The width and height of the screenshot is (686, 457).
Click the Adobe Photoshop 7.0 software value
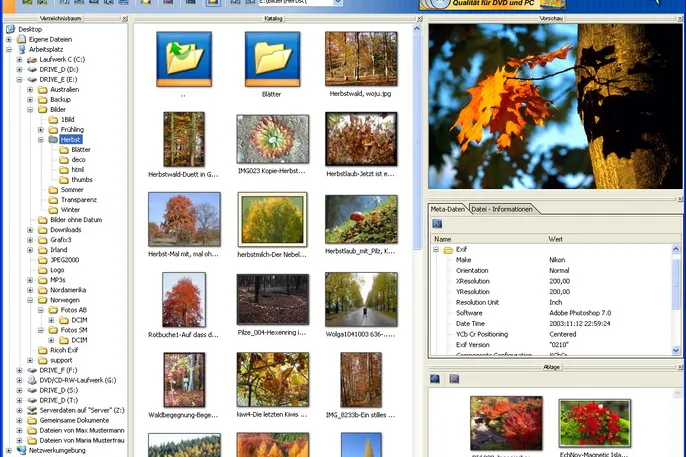[x=580, y=313]
